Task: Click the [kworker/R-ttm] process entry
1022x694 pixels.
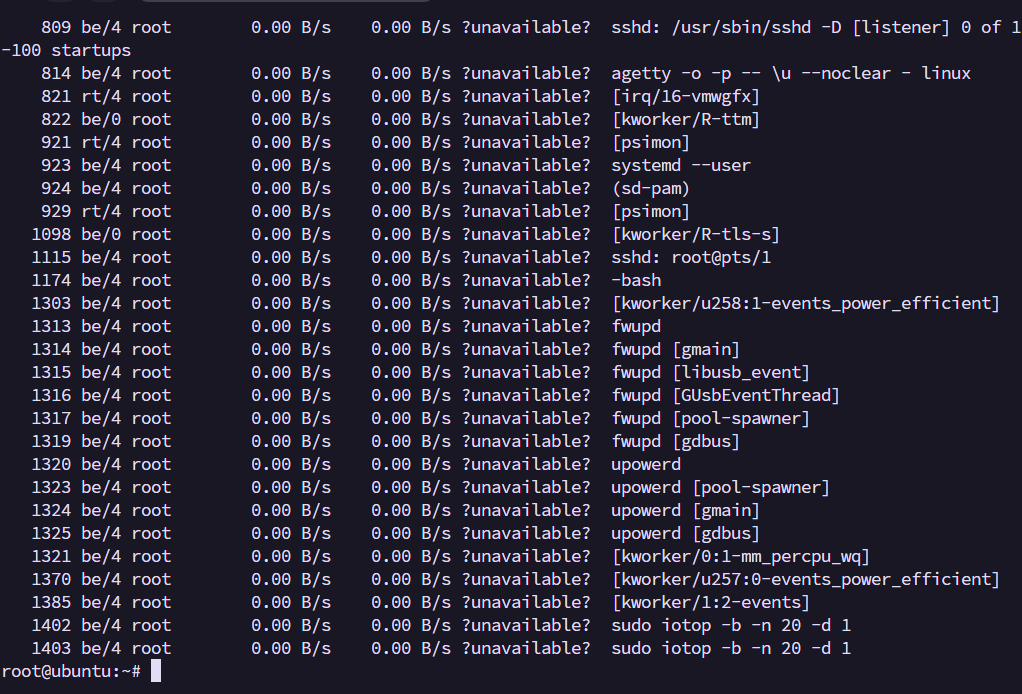Action: tap(685, 119)
